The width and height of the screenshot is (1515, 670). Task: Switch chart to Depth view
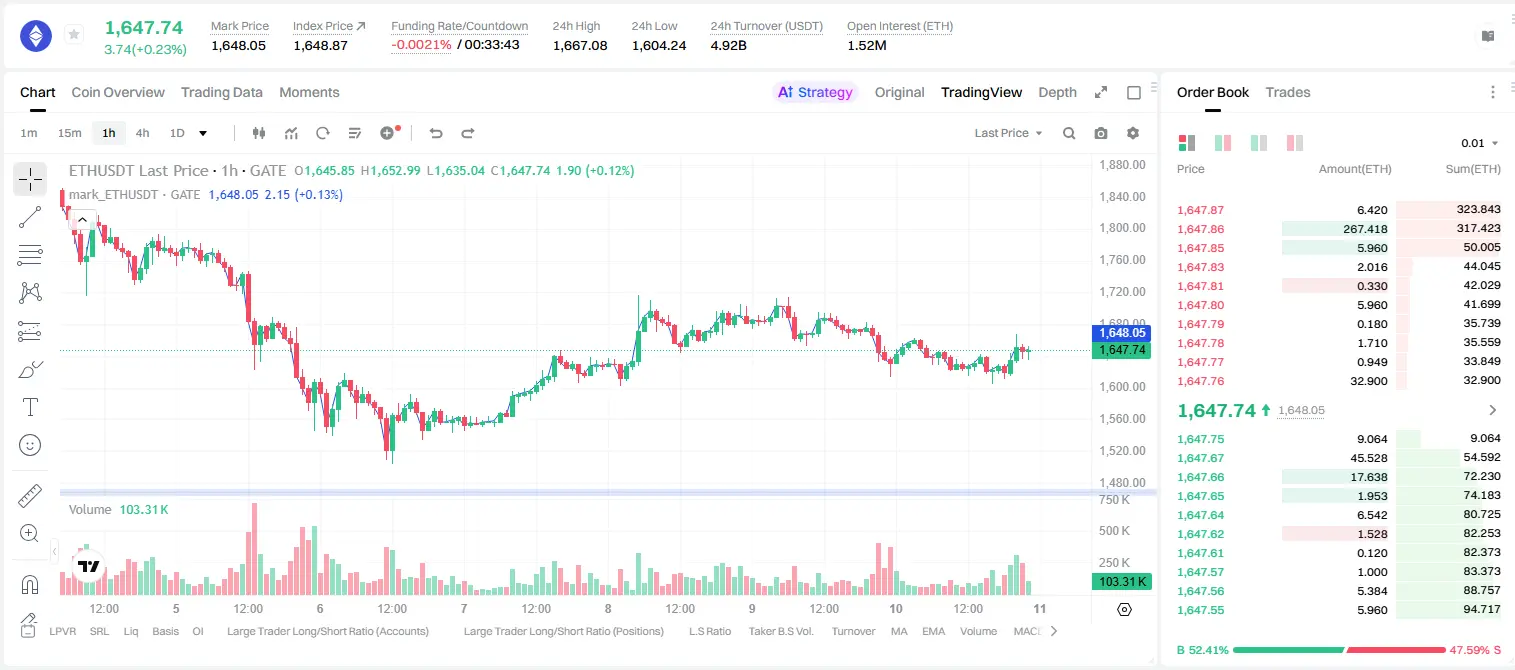click(1057, 92)
